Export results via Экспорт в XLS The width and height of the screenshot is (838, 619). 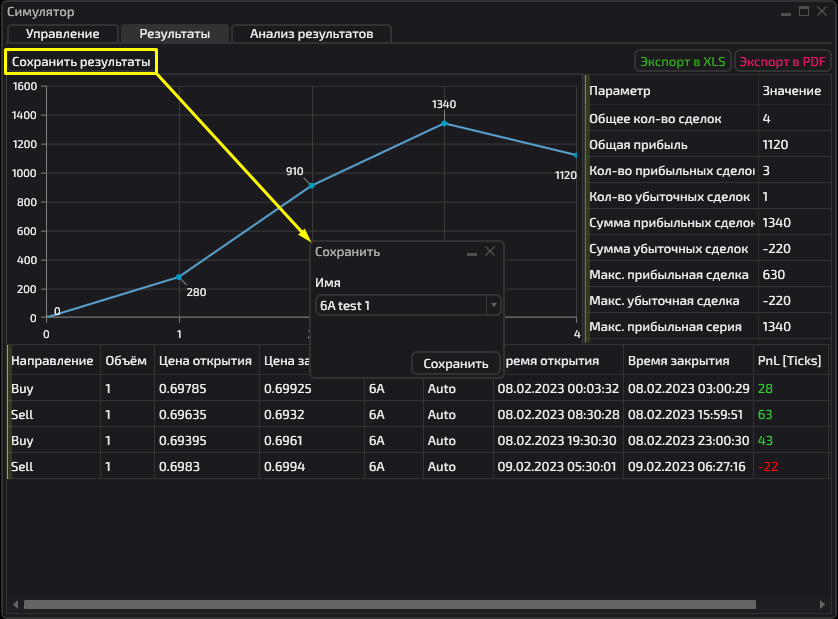682,61
